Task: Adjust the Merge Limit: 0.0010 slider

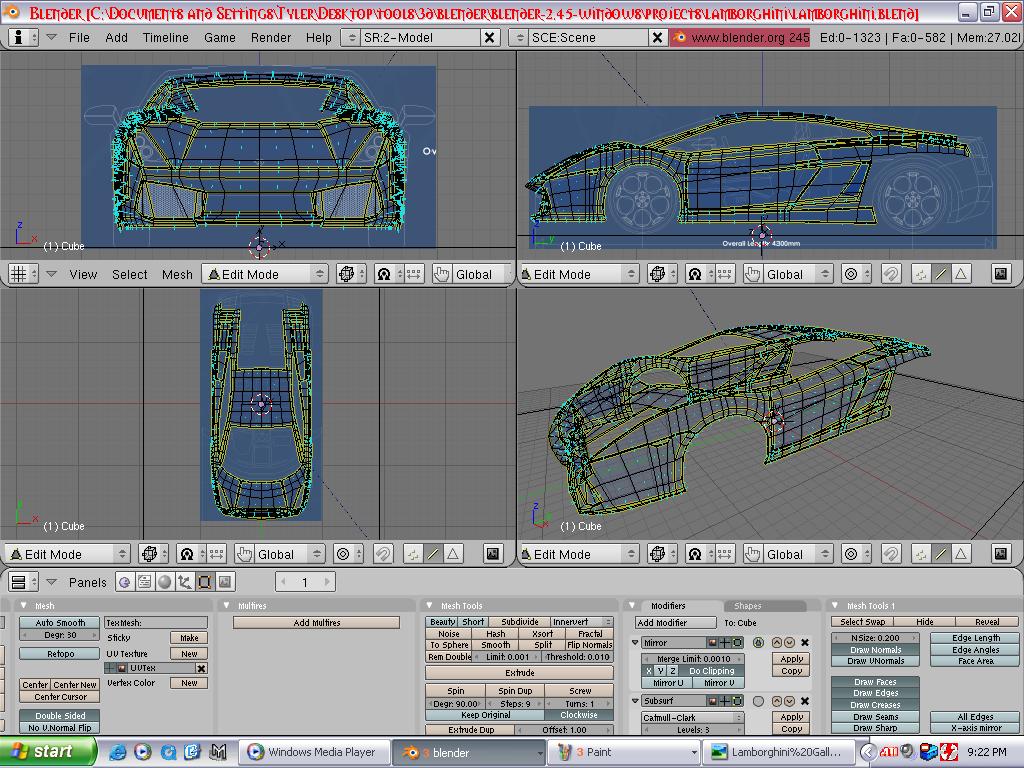Action: tap(693, 659)
